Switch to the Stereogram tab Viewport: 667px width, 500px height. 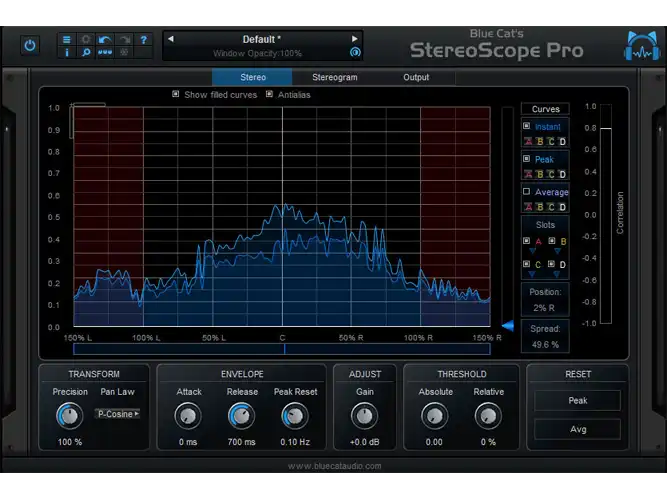tap(335, 77)
